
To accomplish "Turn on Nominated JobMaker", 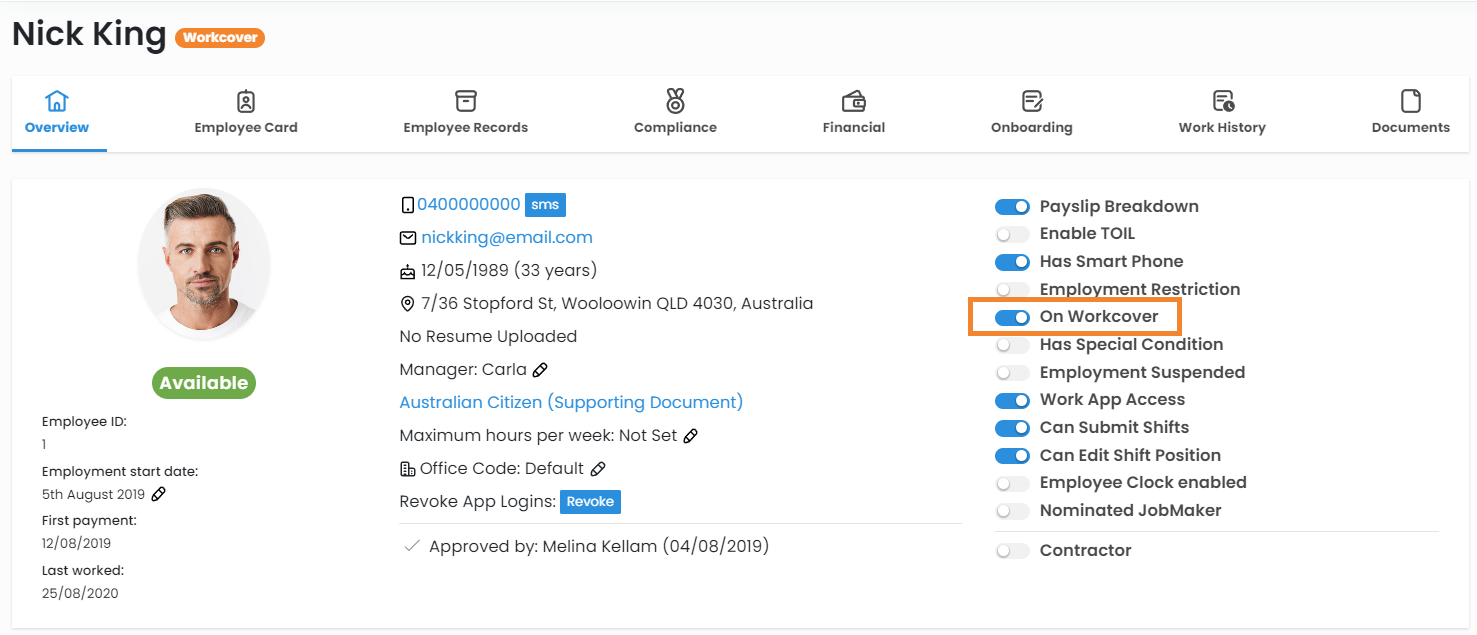I will (x=1012, y=511).
